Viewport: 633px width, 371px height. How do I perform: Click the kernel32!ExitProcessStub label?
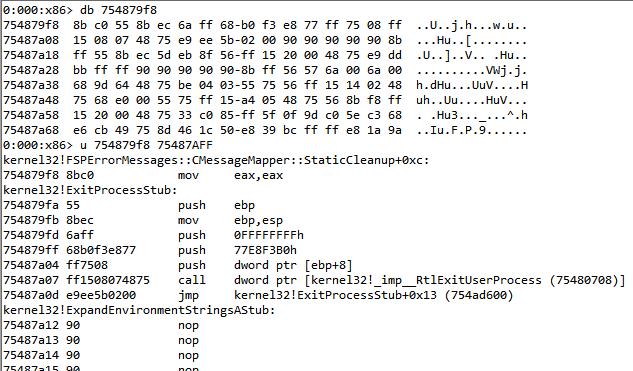(90, 190)
